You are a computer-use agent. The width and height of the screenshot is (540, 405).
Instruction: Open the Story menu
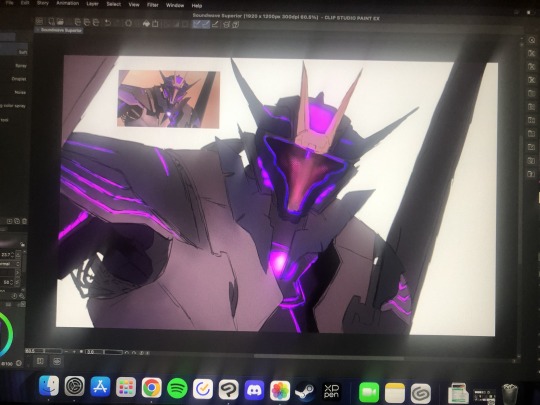click(43, 3)
